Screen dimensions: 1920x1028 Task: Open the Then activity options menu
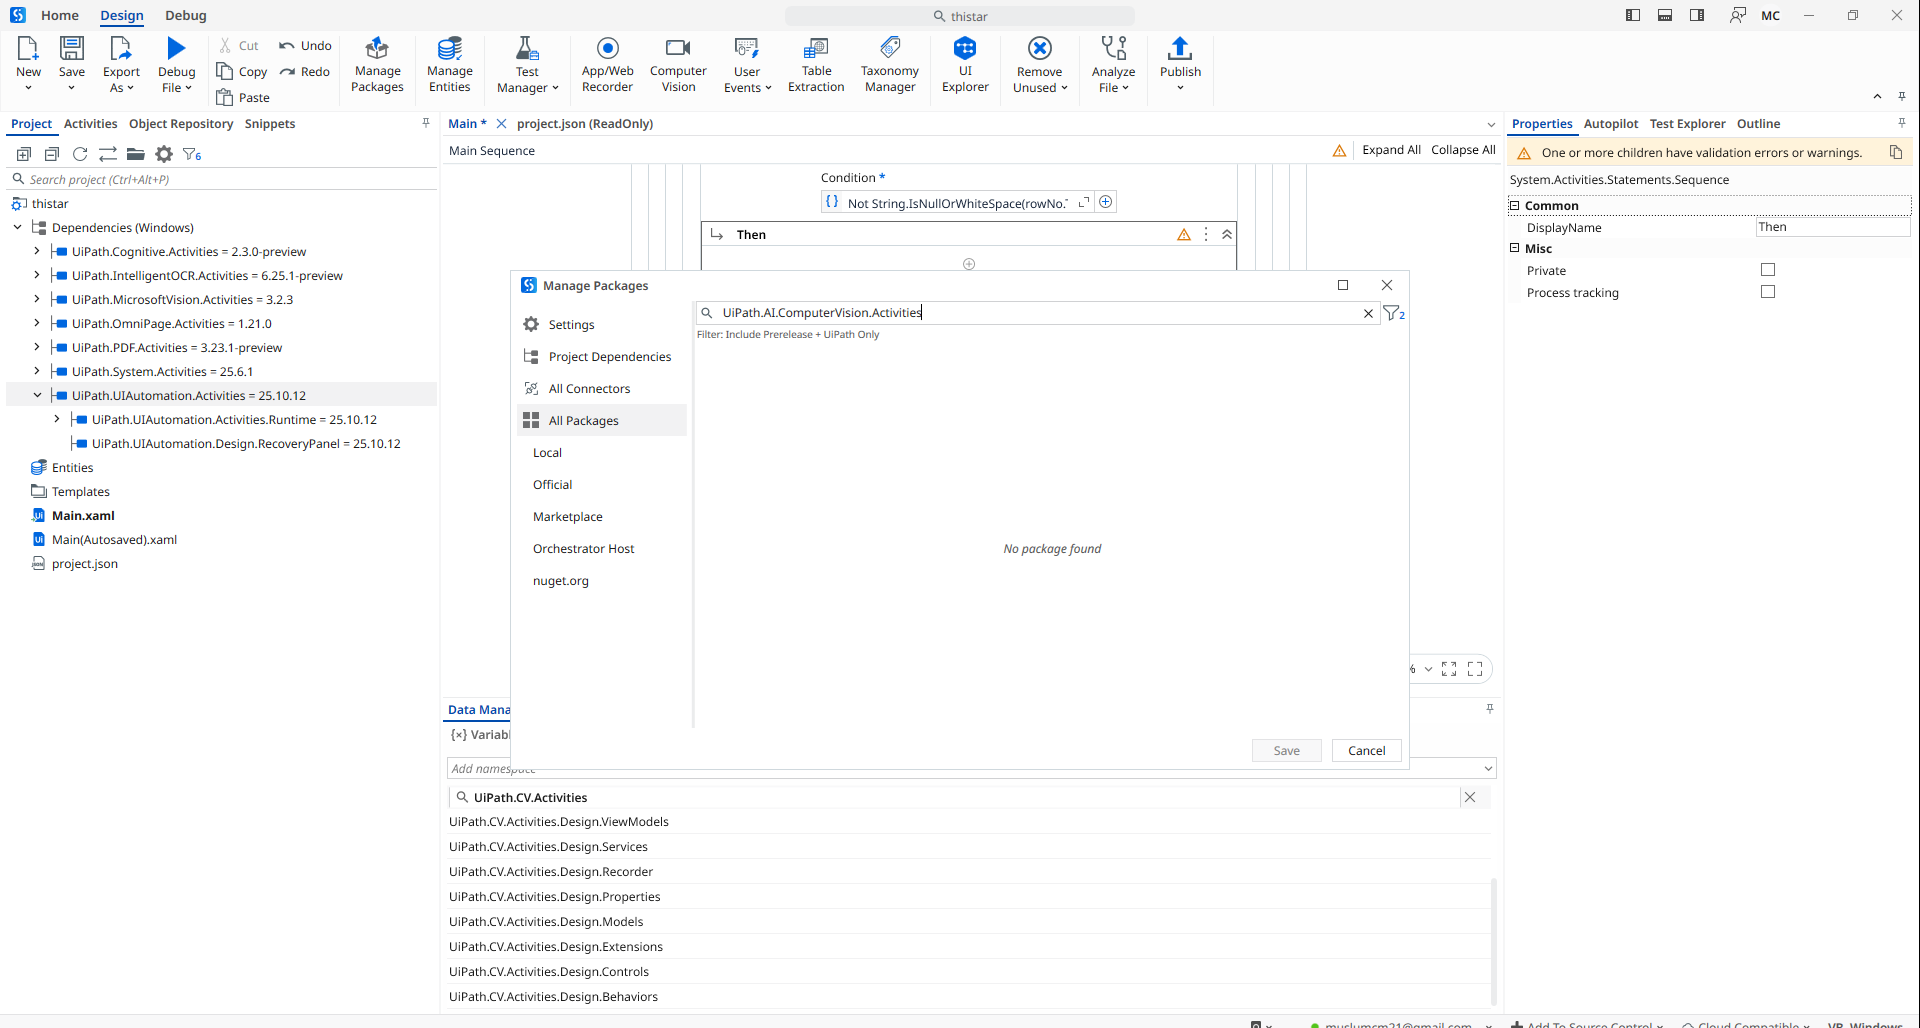click(x=1206, y=234)
